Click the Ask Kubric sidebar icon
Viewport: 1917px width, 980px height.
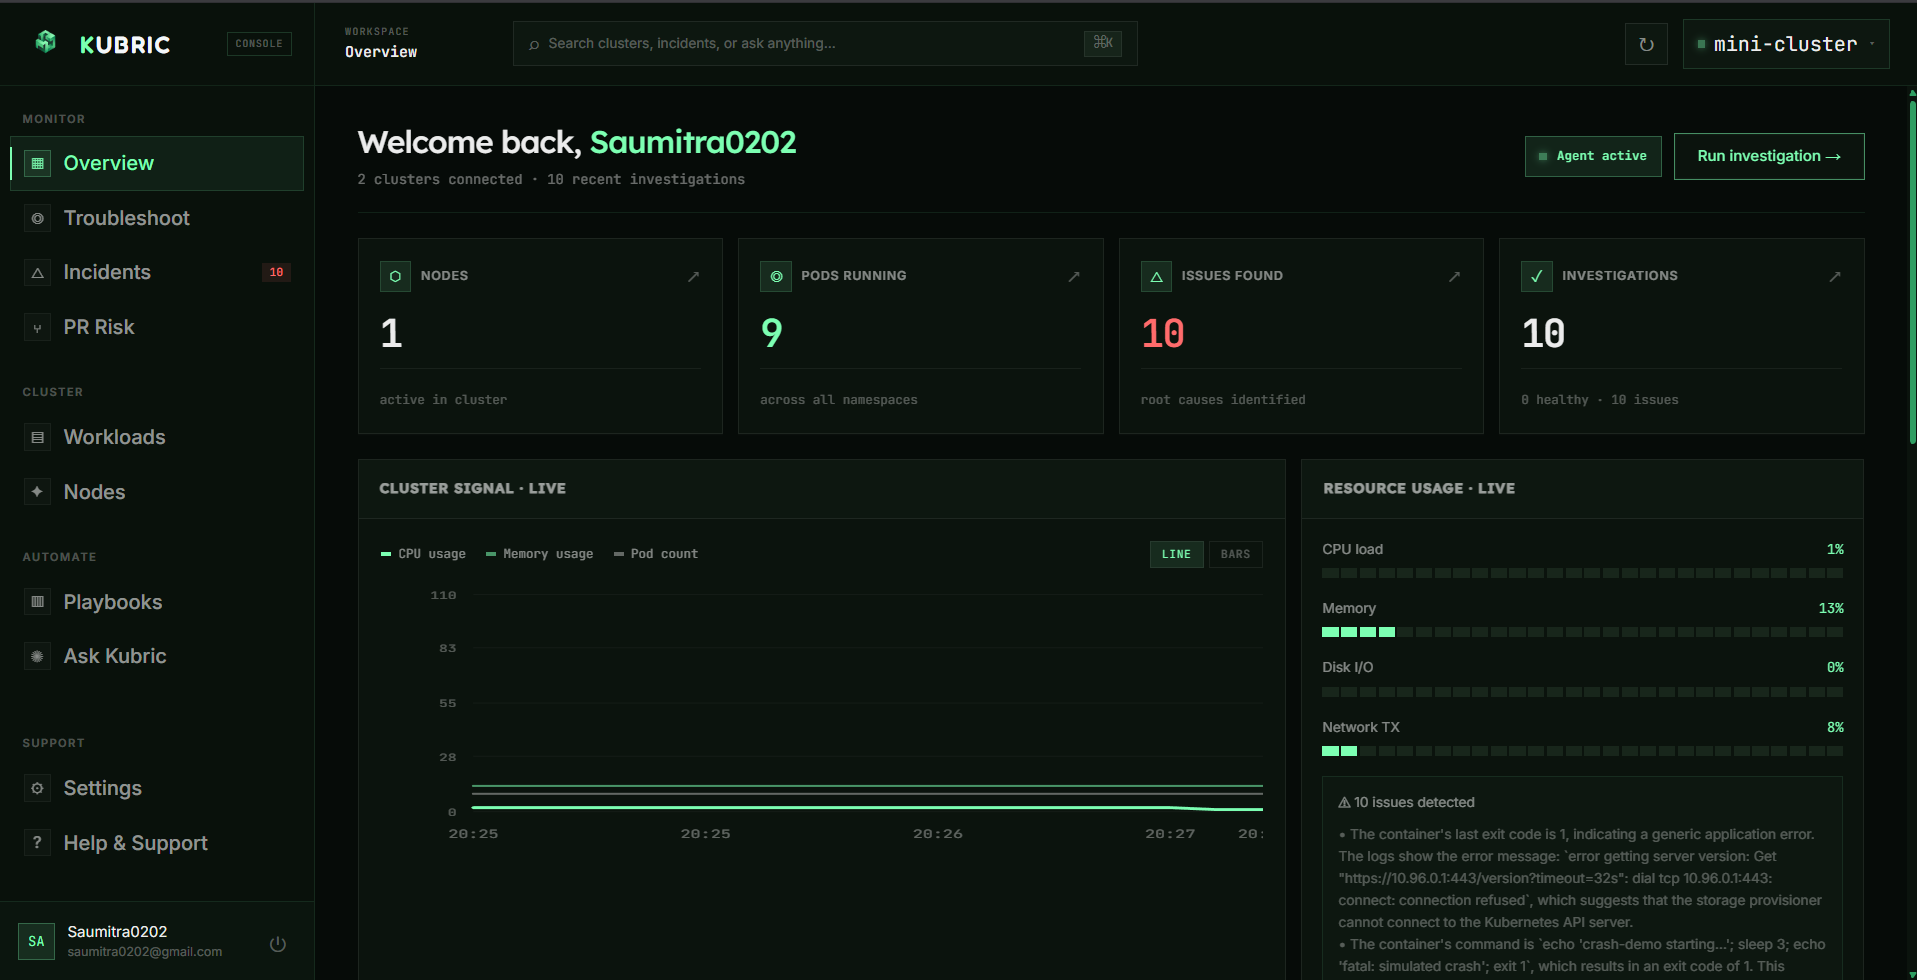pyautogui.click(x=37, y=656)
